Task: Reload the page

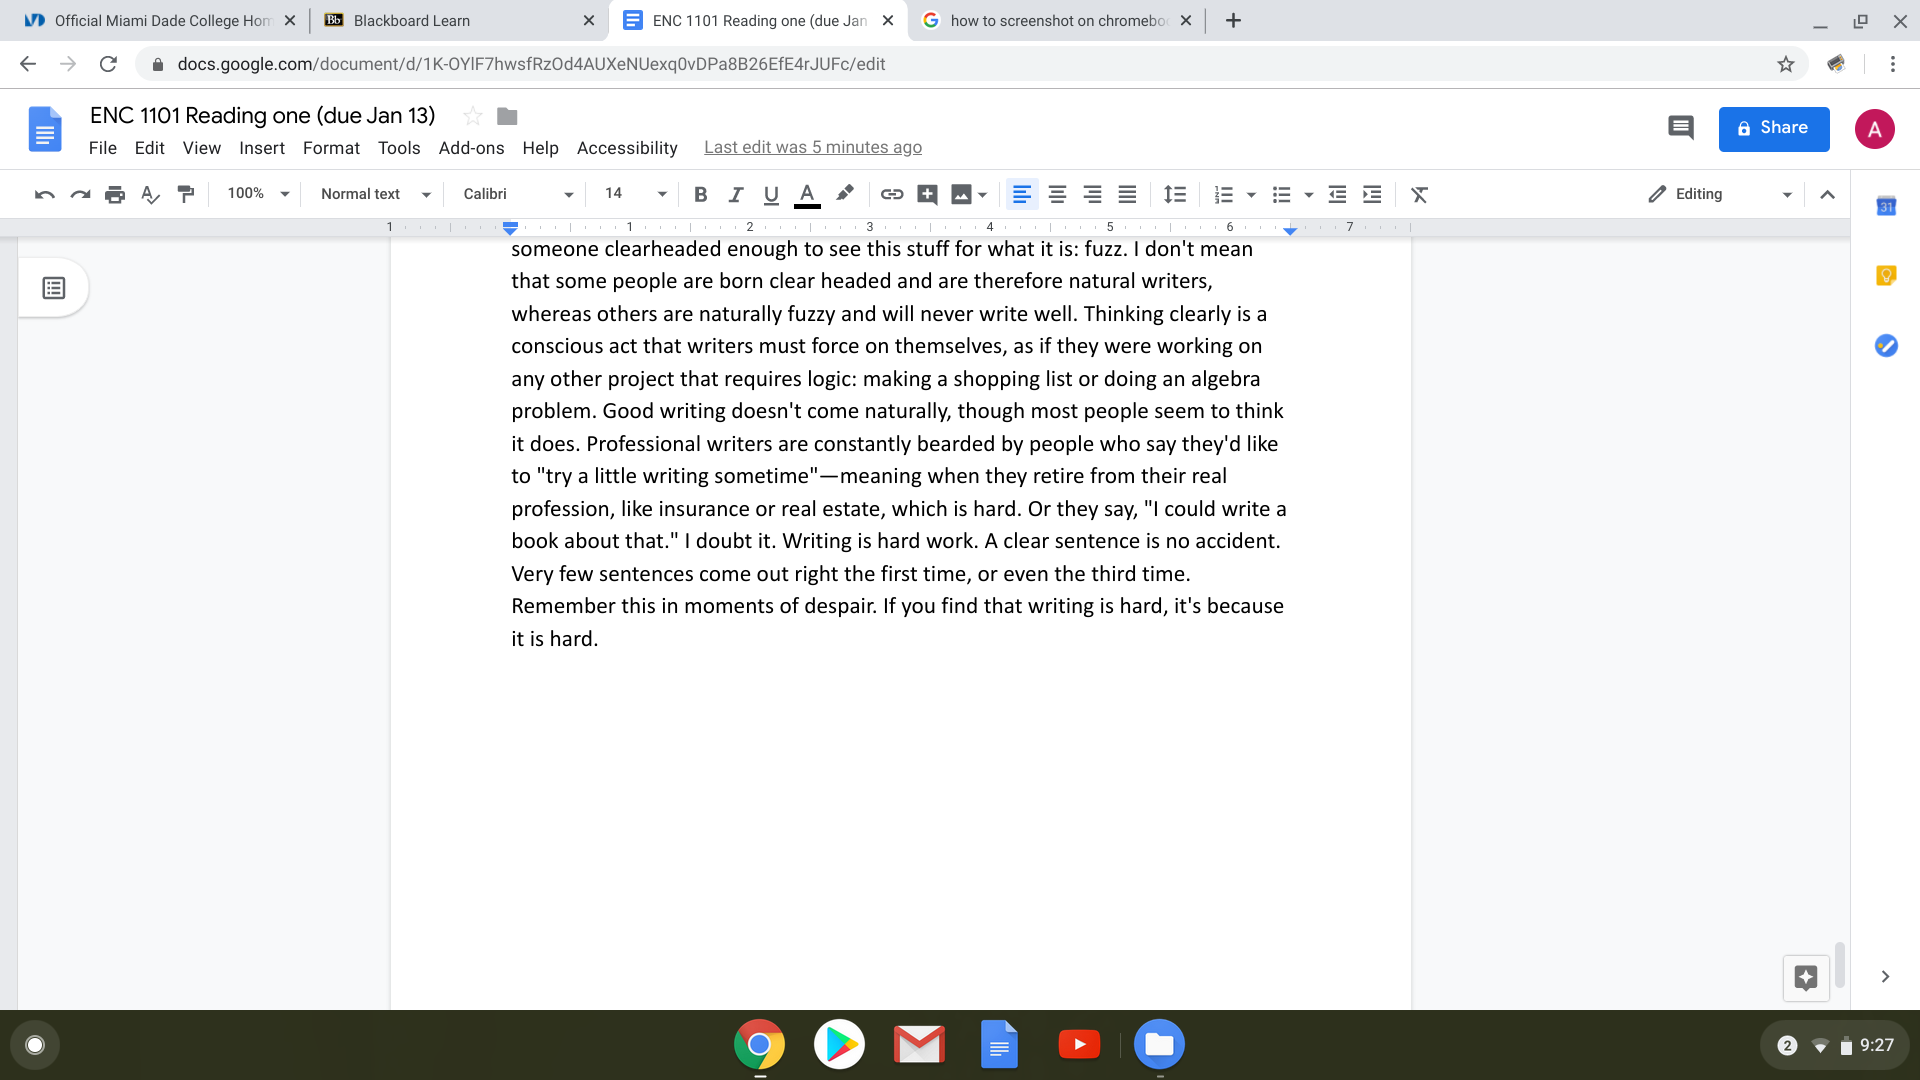Action: [x=108, y=64]
